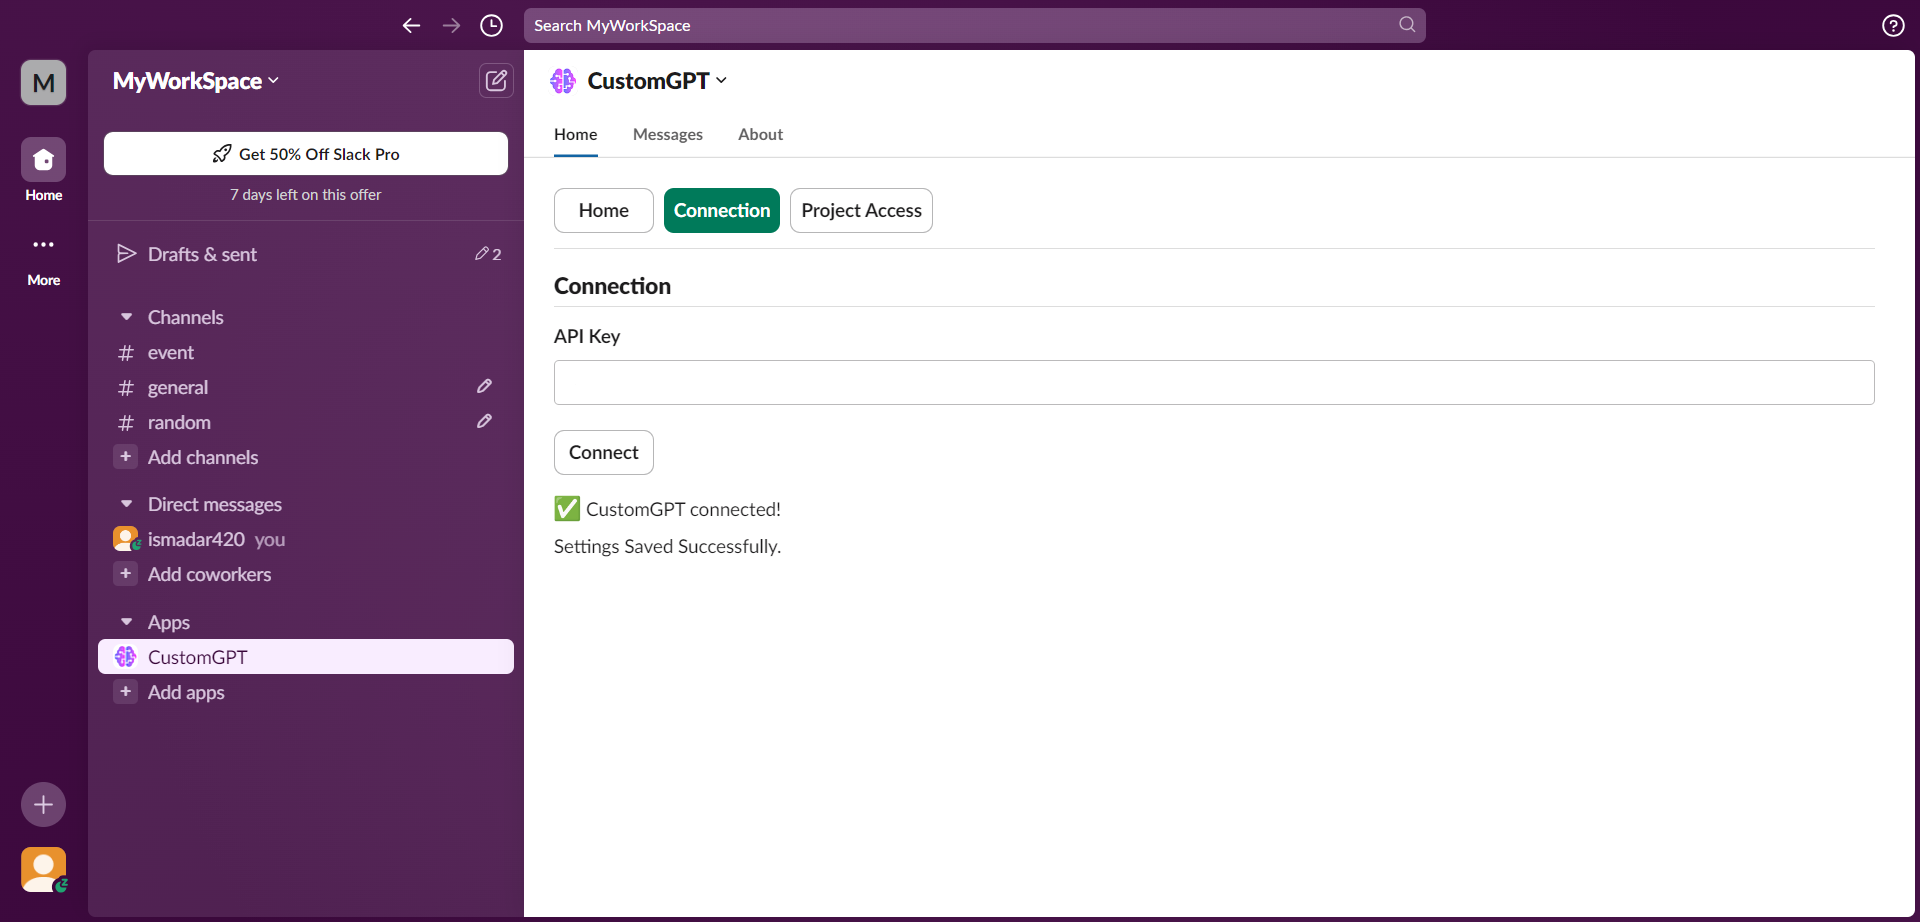Click the Add channels label
1920x922 pixels.
pos(203,457)
